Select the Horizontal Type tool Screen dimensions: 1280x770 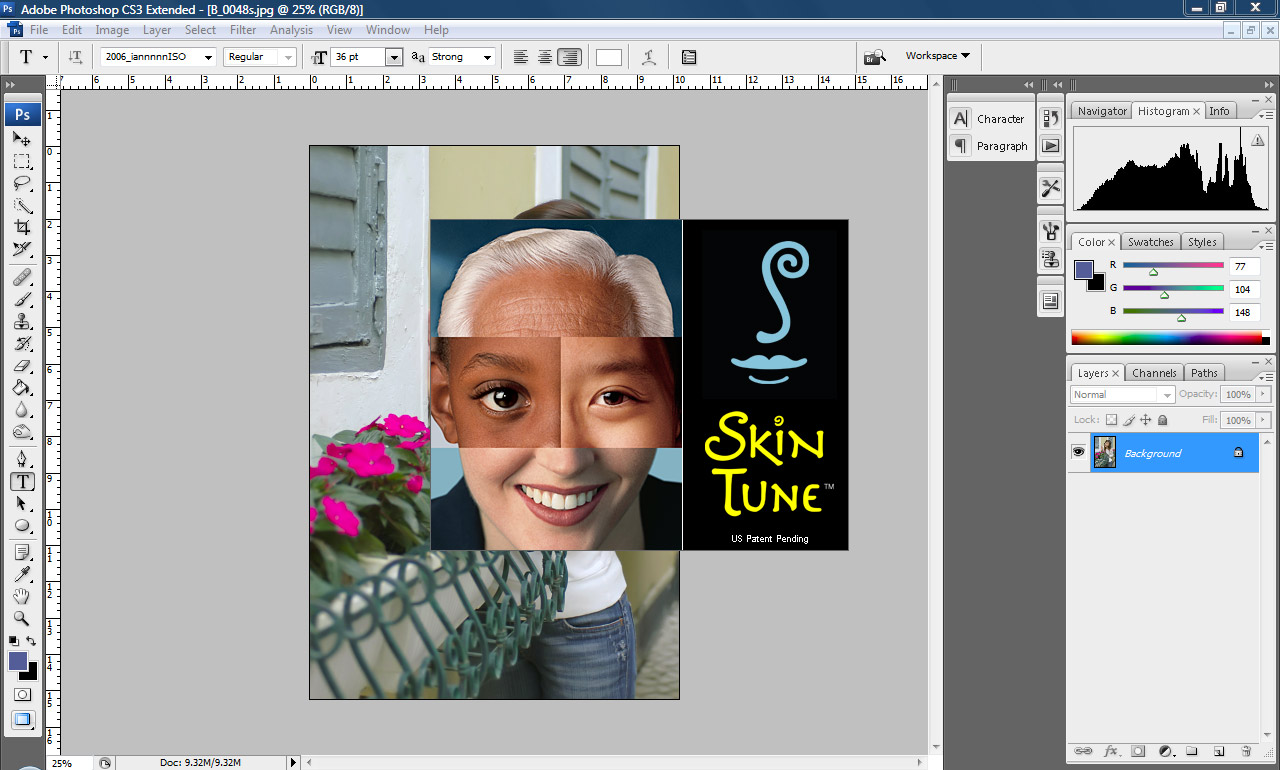pos(22,481)
